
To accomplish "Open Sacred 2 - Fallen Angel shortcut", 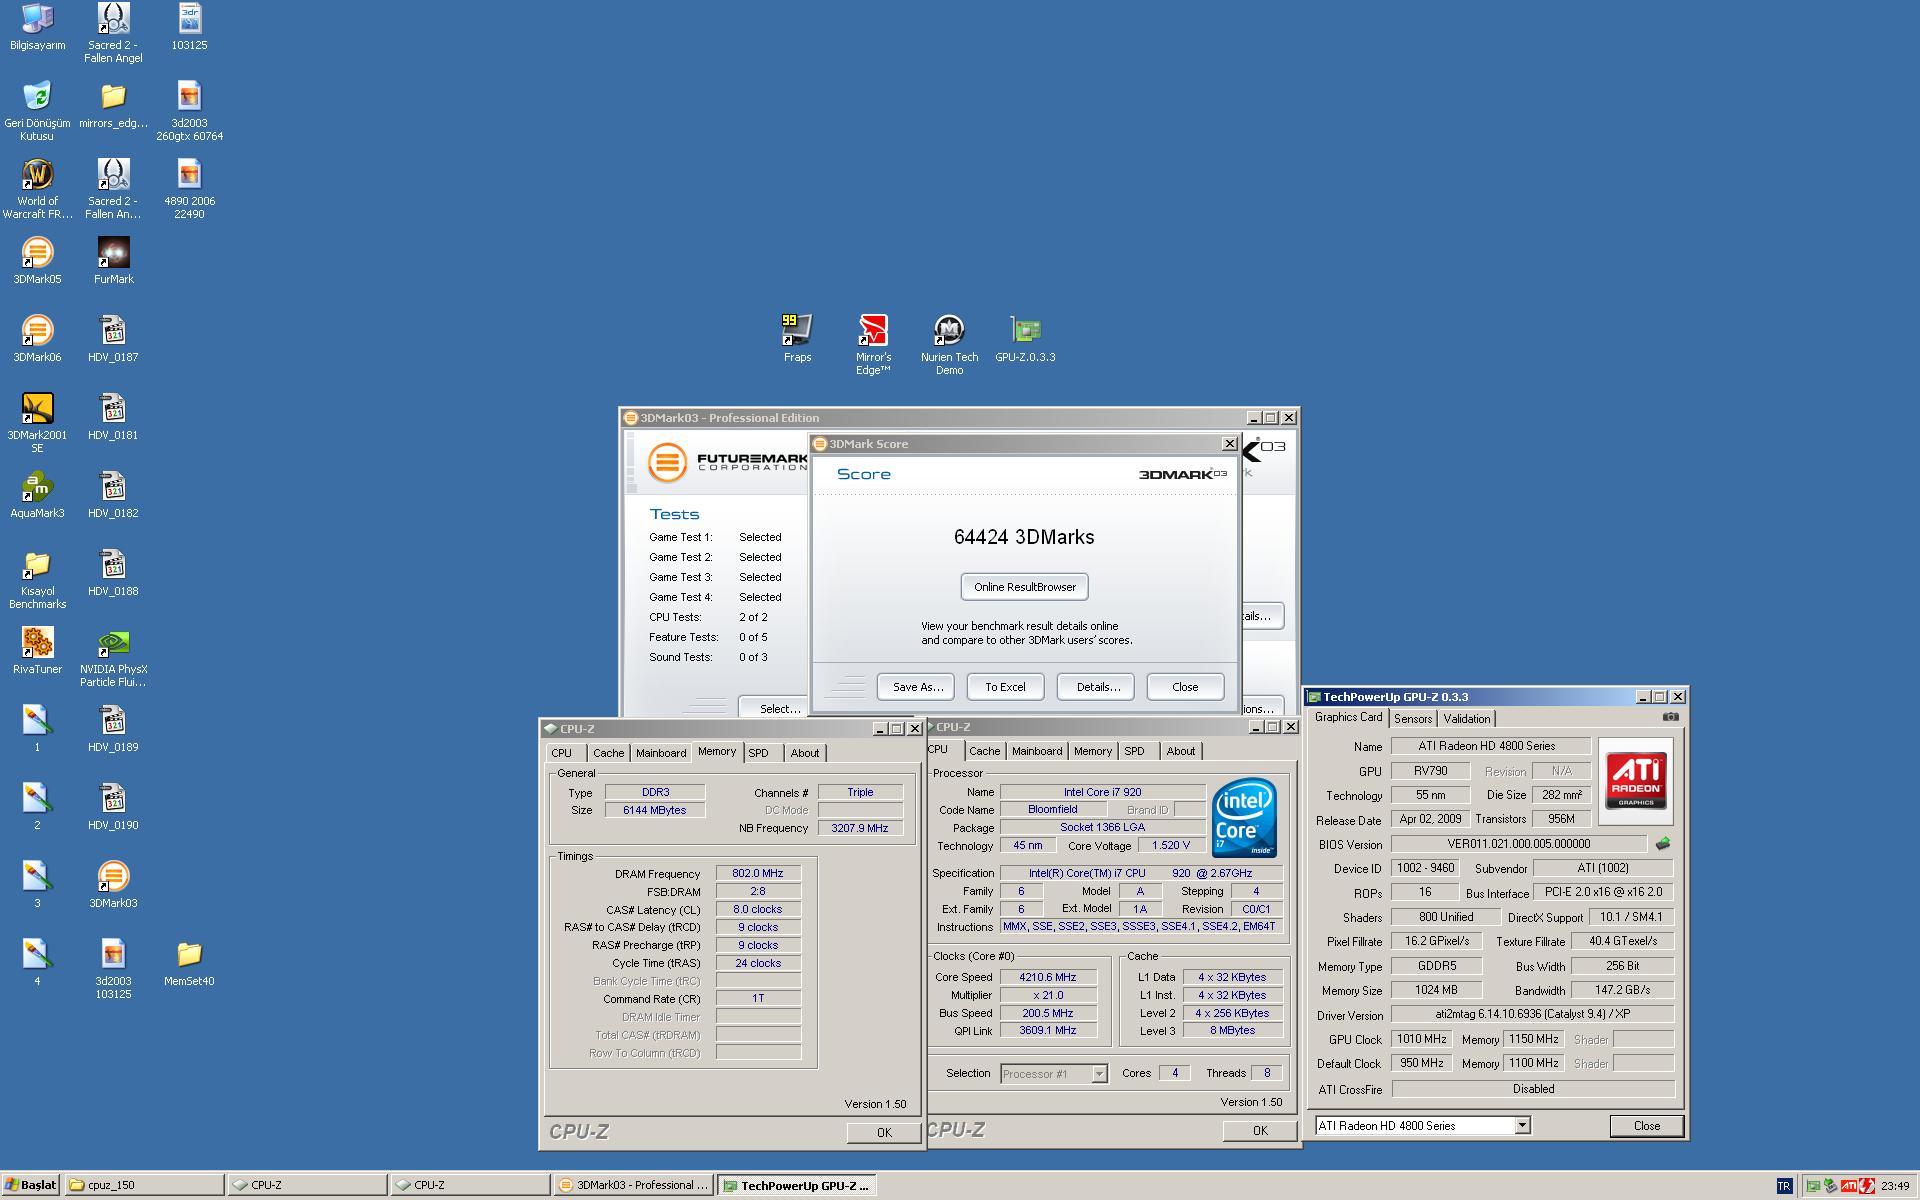I will coord(113,33).
